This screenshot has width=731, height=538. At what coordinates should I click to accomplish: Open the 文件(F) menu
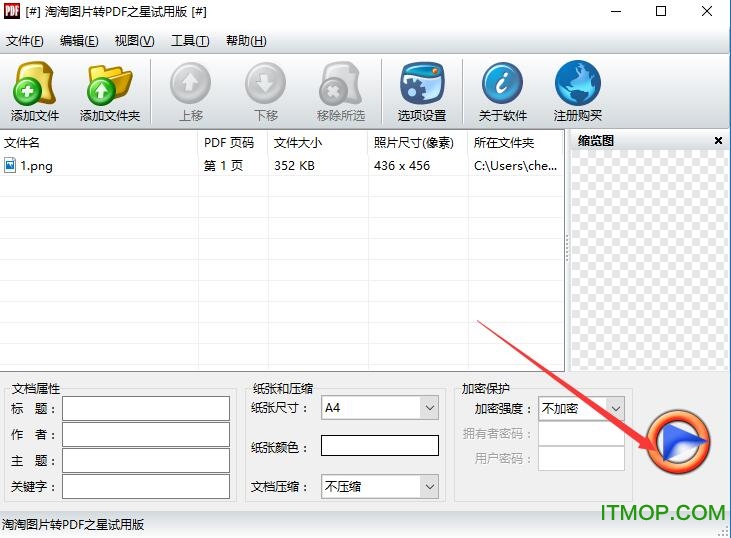pos(25,41)
